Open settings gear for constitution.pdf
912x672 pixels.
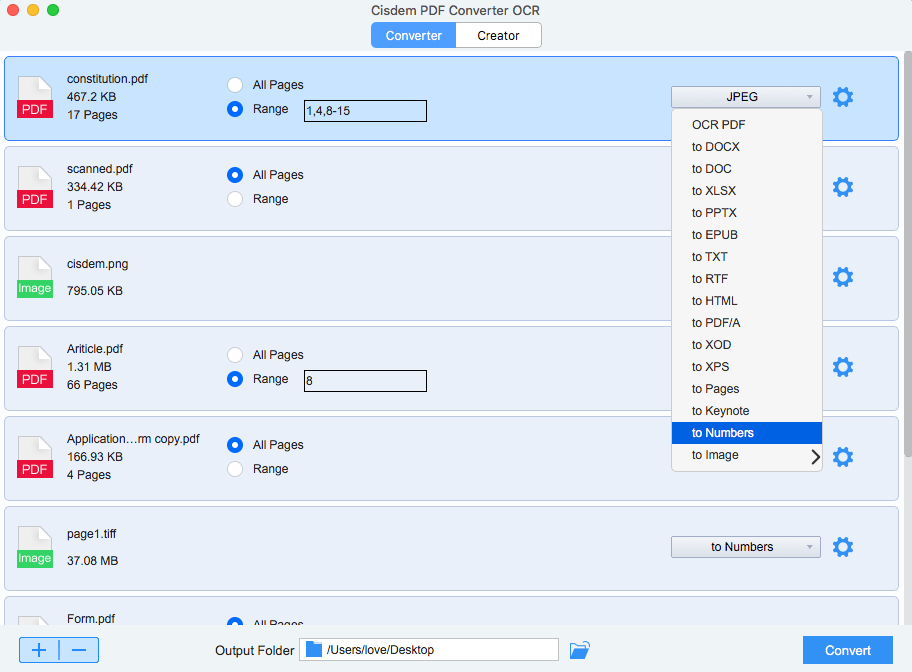tap(843, 97)
